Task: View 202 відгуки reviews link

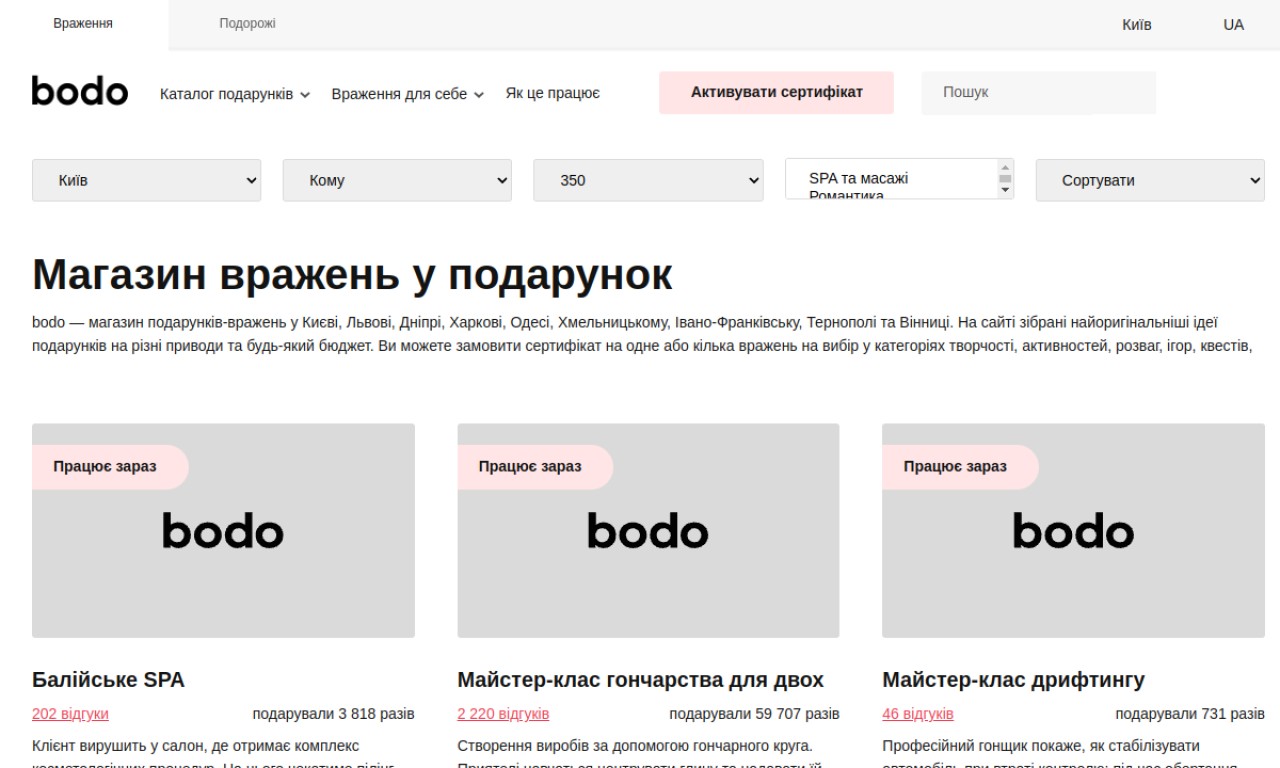Action: point(70,714)
